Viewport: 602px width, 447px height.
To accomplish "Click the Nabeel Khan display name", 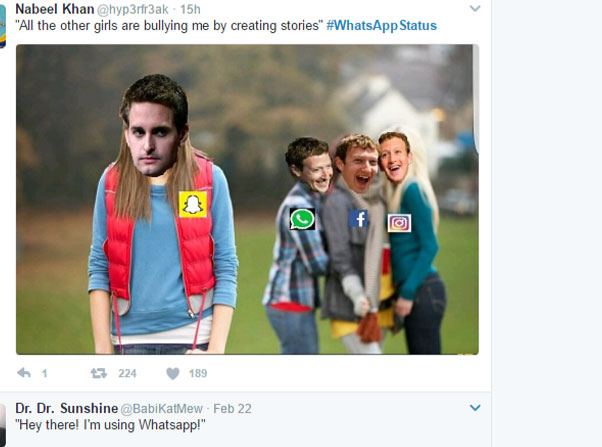I will [x=55, y=9].
